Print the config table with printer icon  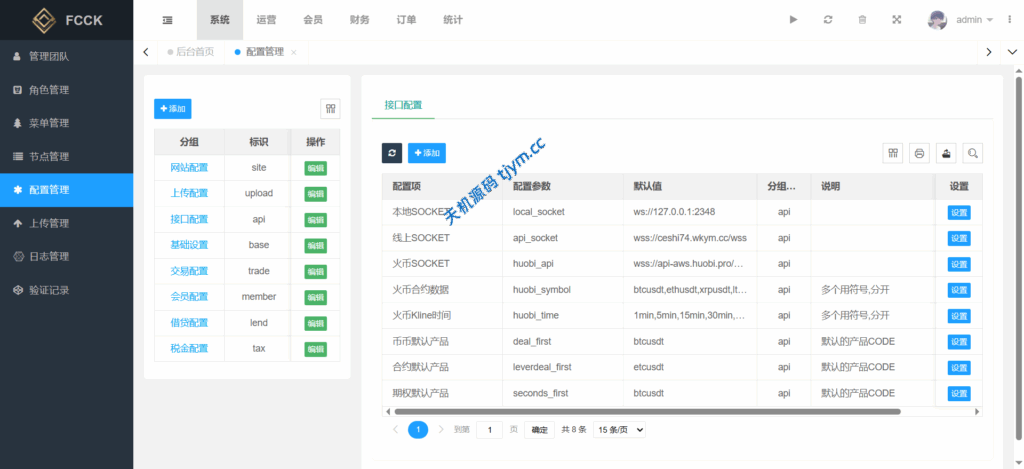pos(920,153)
